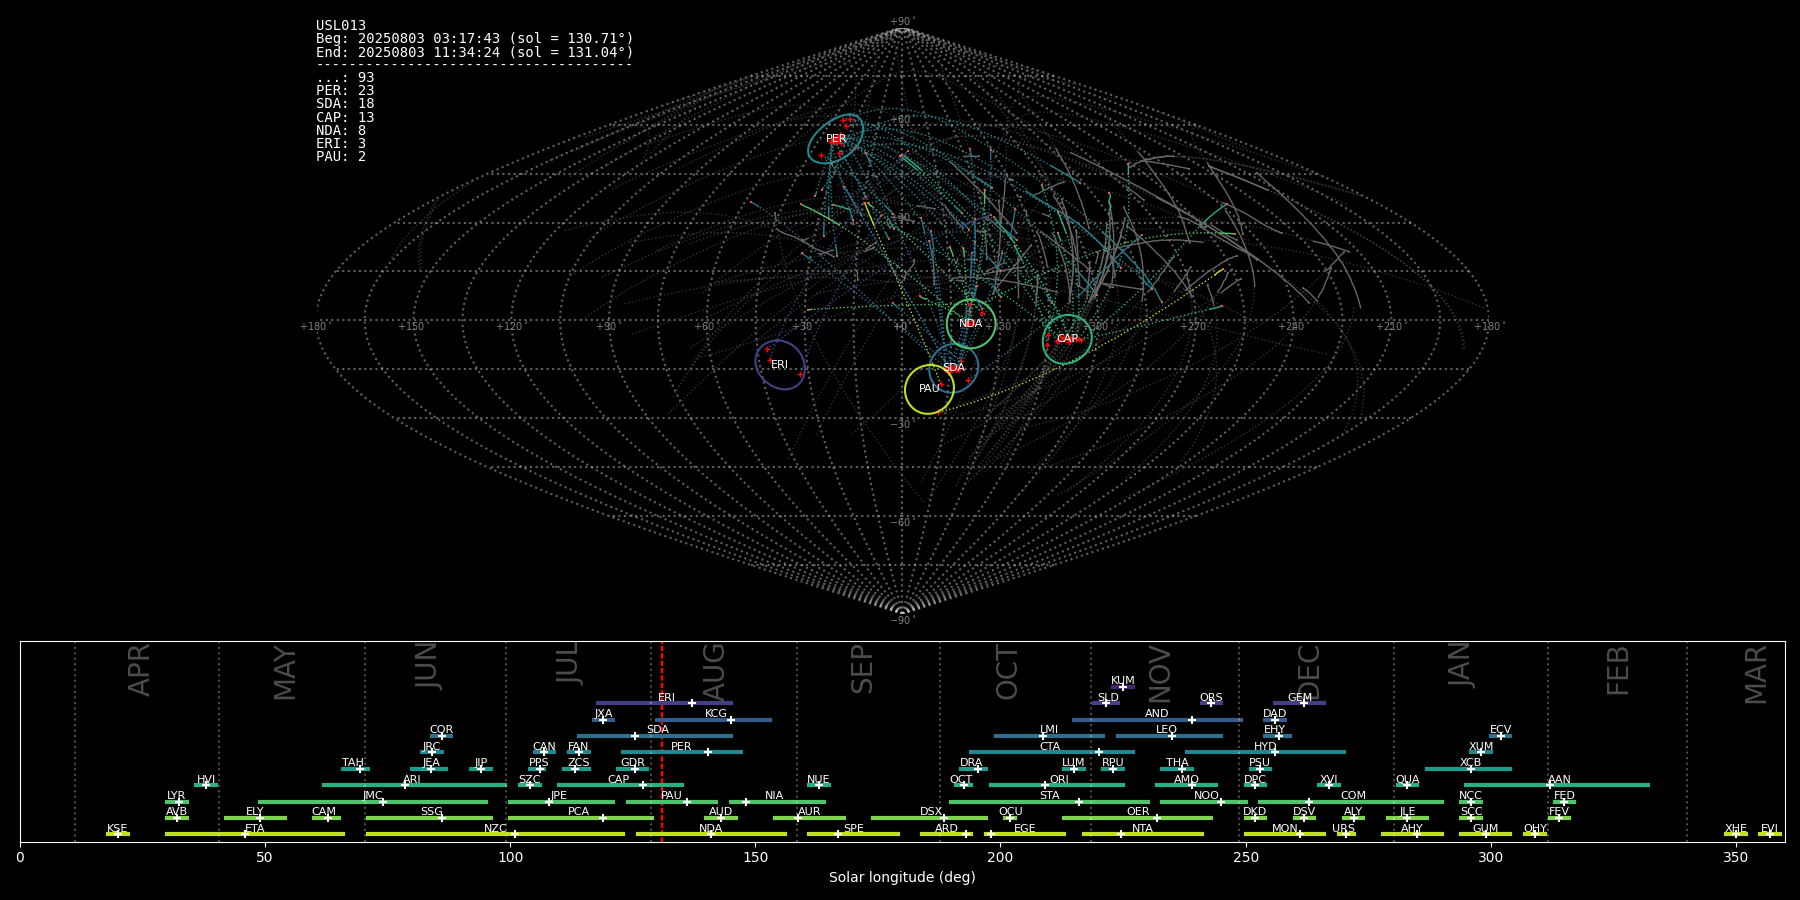The image size is (1800, 900).
Task: Click the '-60' declination label on map
Action: click(x=902, y=523)
